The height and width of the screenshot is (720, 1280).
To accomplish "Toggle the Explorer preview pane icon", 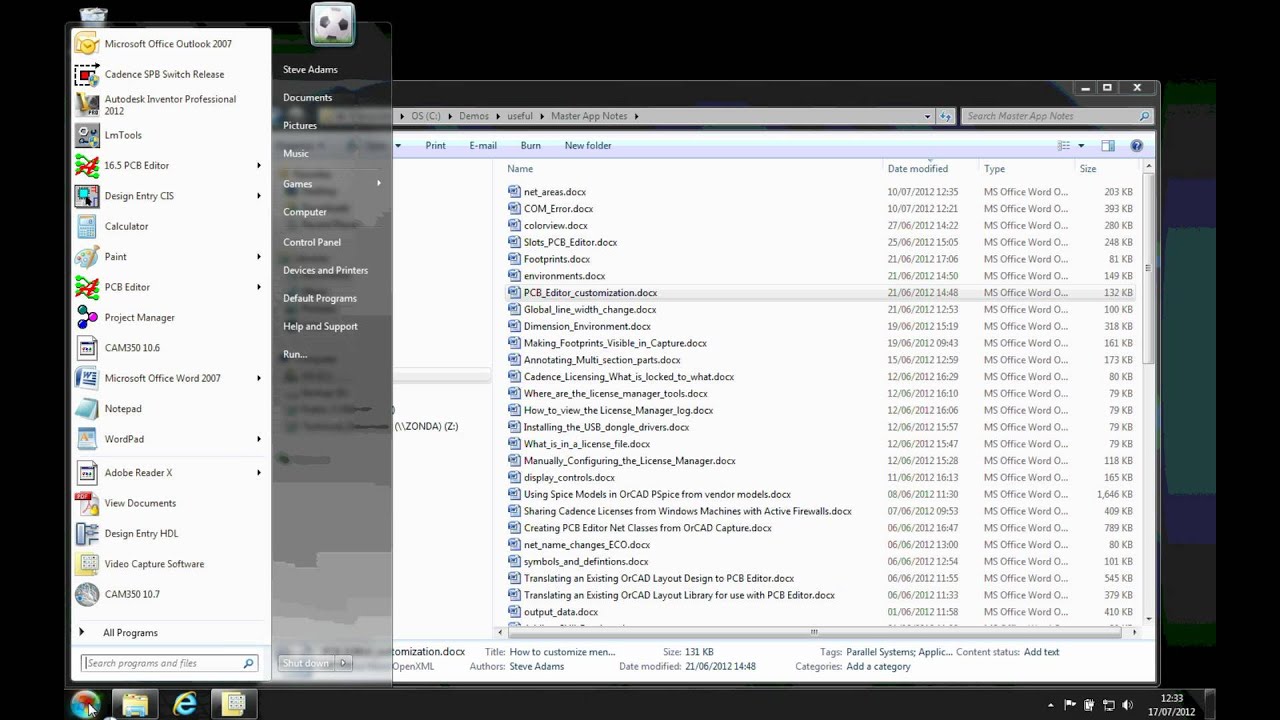I will 1108,146.
